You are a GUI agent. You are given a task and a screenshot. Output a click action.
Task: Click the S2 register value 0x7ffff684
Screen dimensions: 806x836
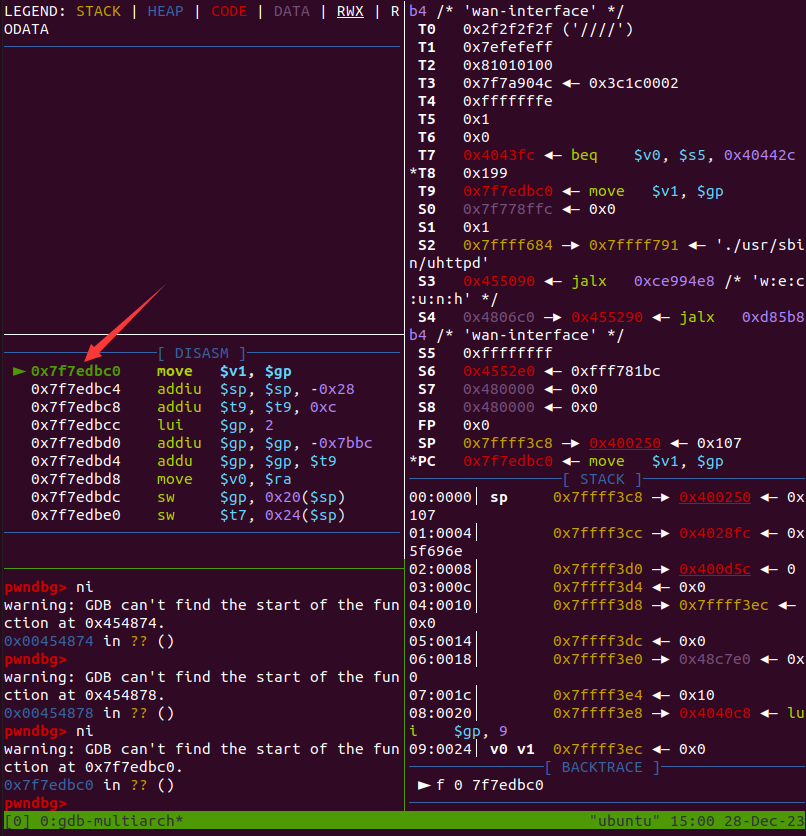point(507,245)
